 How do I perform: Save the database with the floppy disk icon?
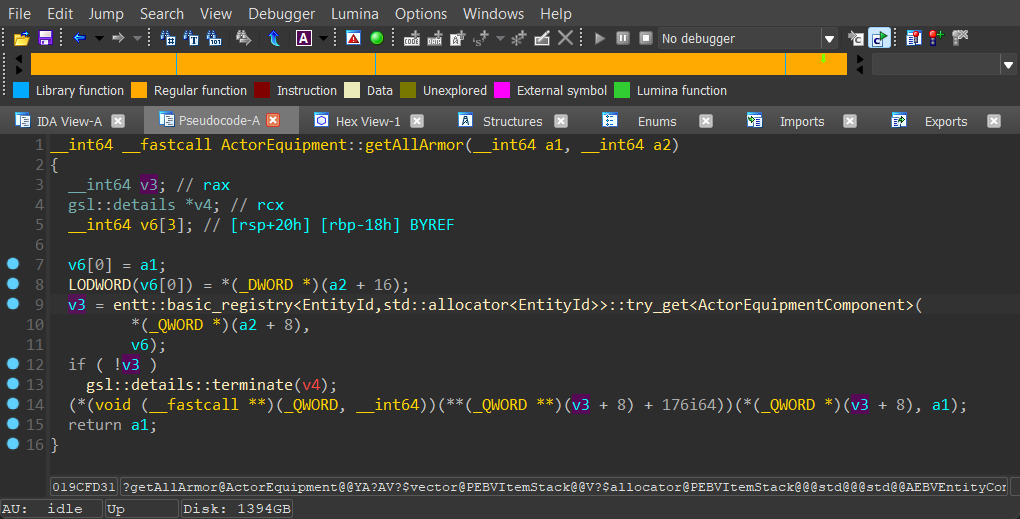tap(44, 38)
